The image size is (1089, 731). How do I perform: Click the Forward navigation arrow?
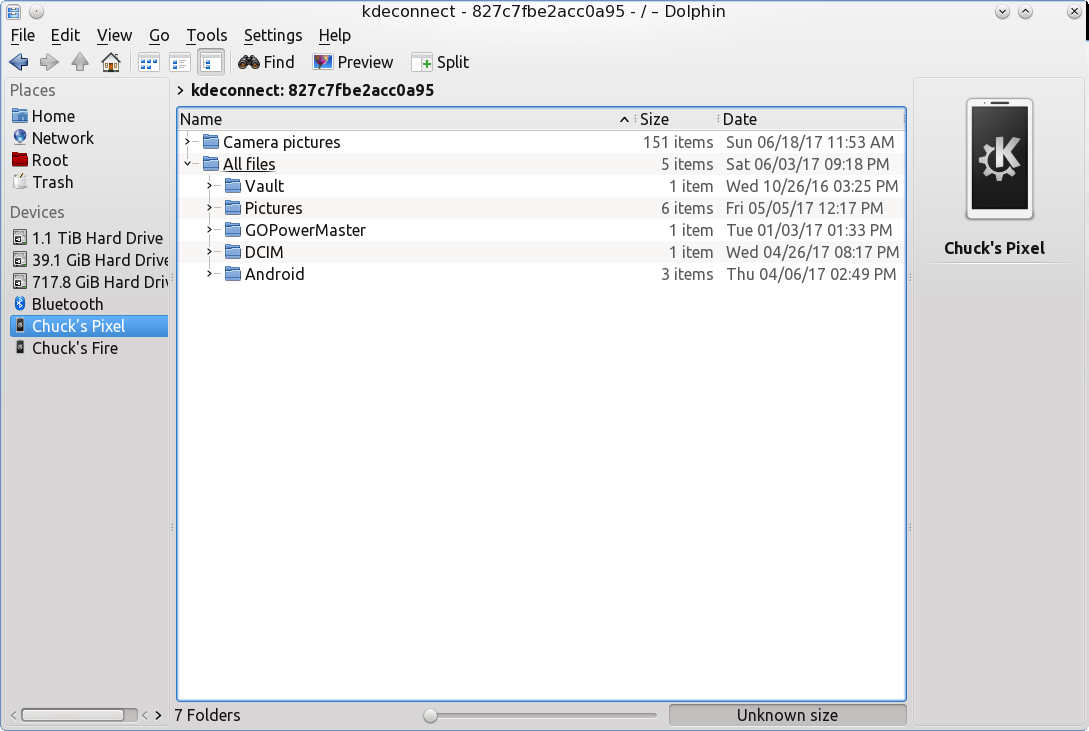[x=49, y=62]
